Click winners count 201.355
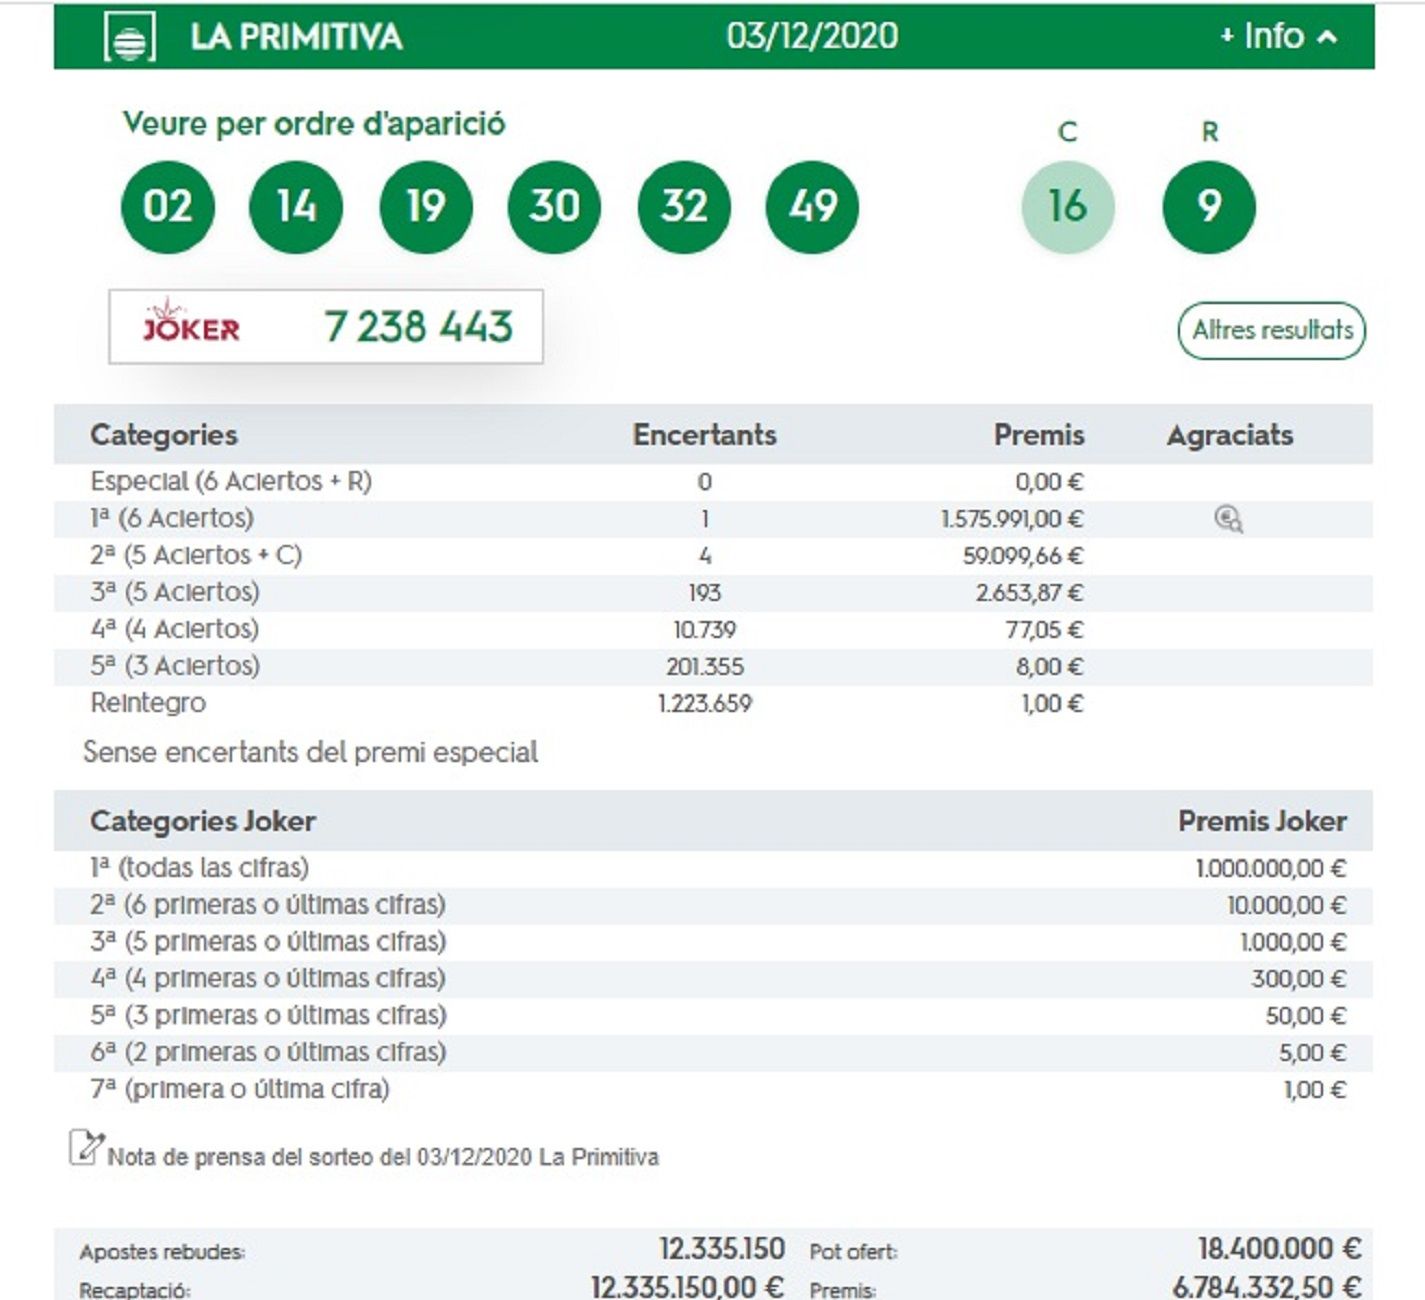1425x1300 pixels. pos(705,667)
